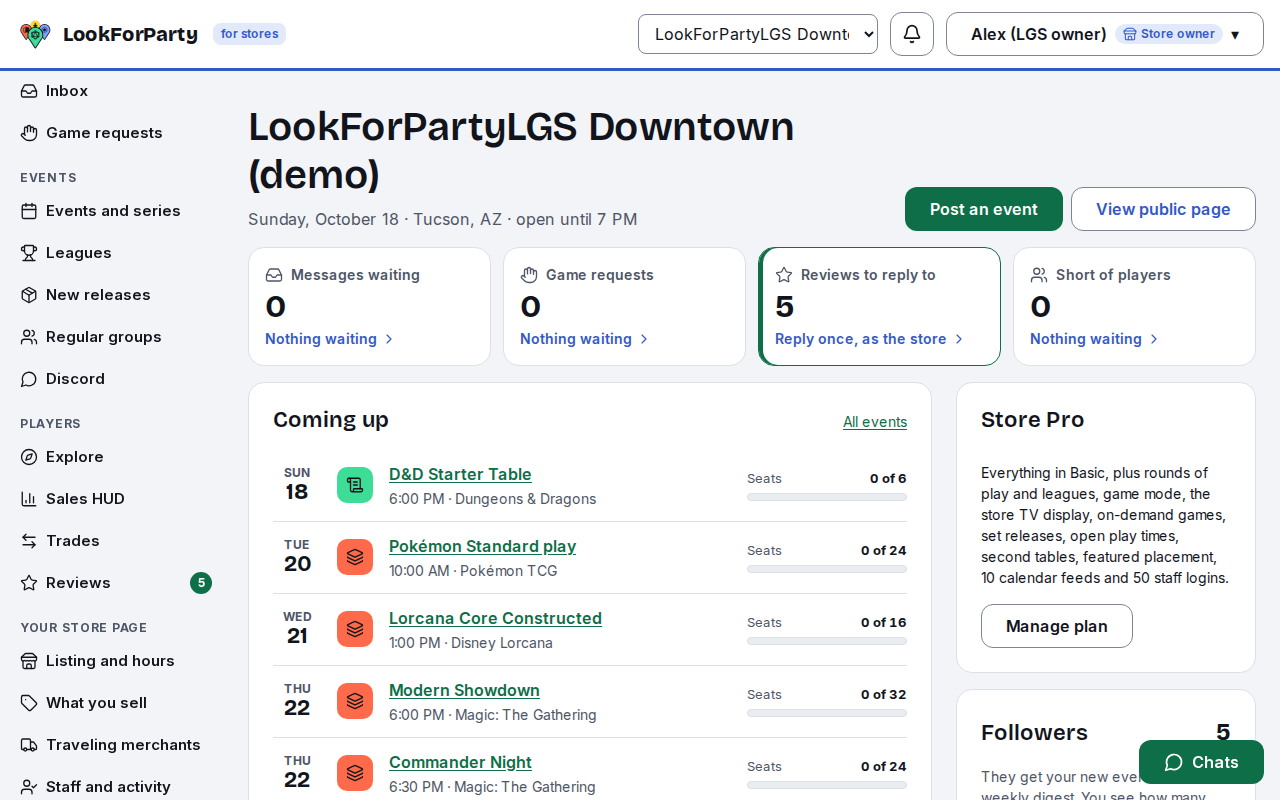
Task: Expand the Alex (LGS owner) account menu
Action: 1105,34
